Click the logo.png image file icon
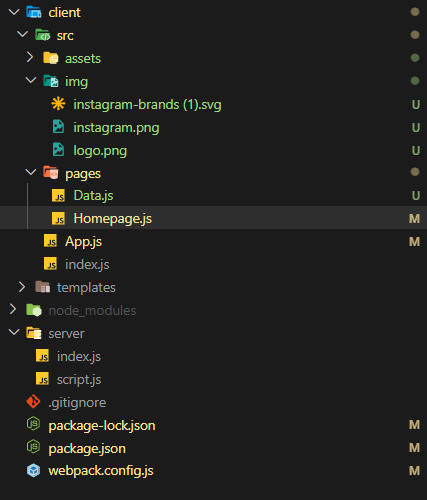Screen dimensions: 427x500 59,150
